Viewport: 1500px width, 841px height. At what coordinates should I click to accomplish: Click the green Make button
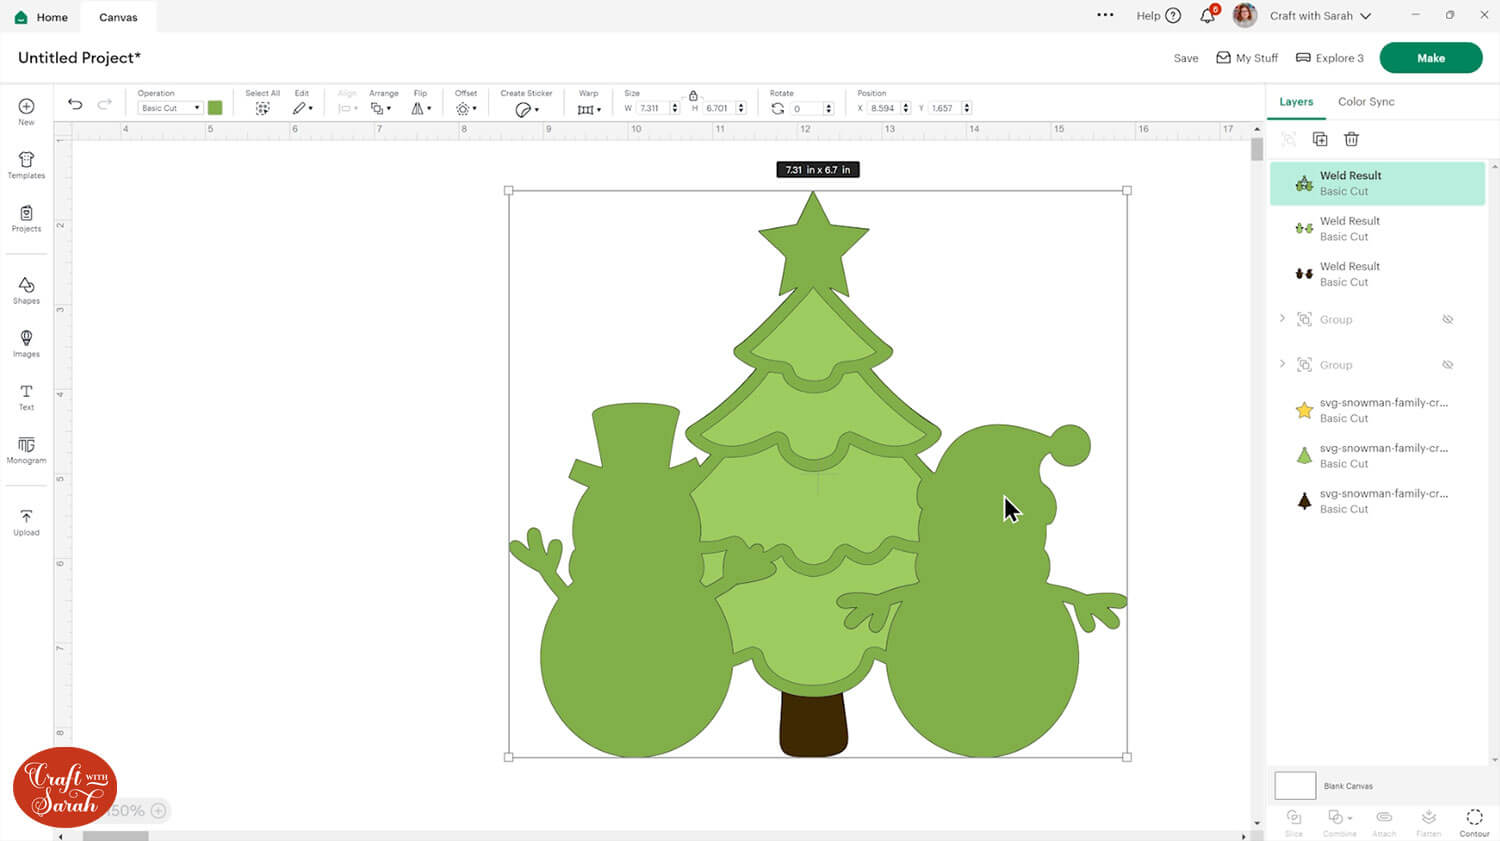[1430, 58]
